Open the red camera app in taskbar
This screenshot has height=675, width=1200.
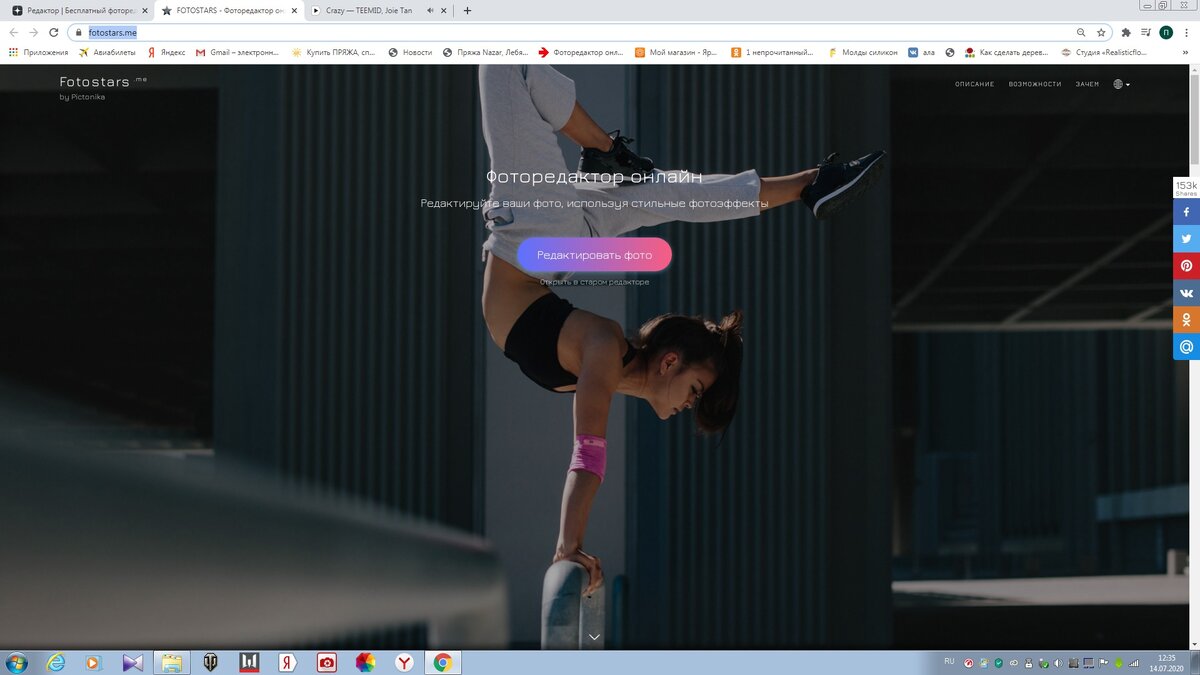327,662
